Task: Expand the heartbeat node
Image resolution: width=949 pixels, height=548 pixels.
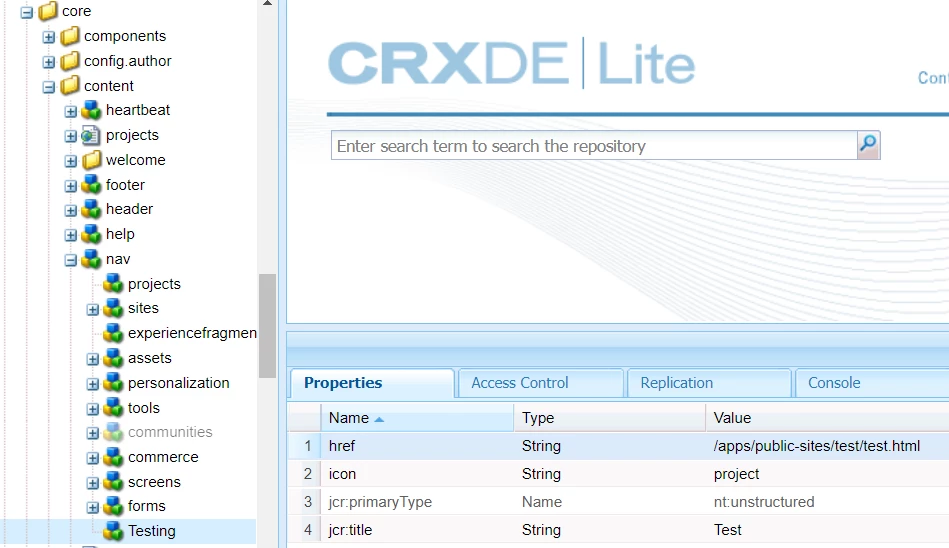Action: (70, 111)
